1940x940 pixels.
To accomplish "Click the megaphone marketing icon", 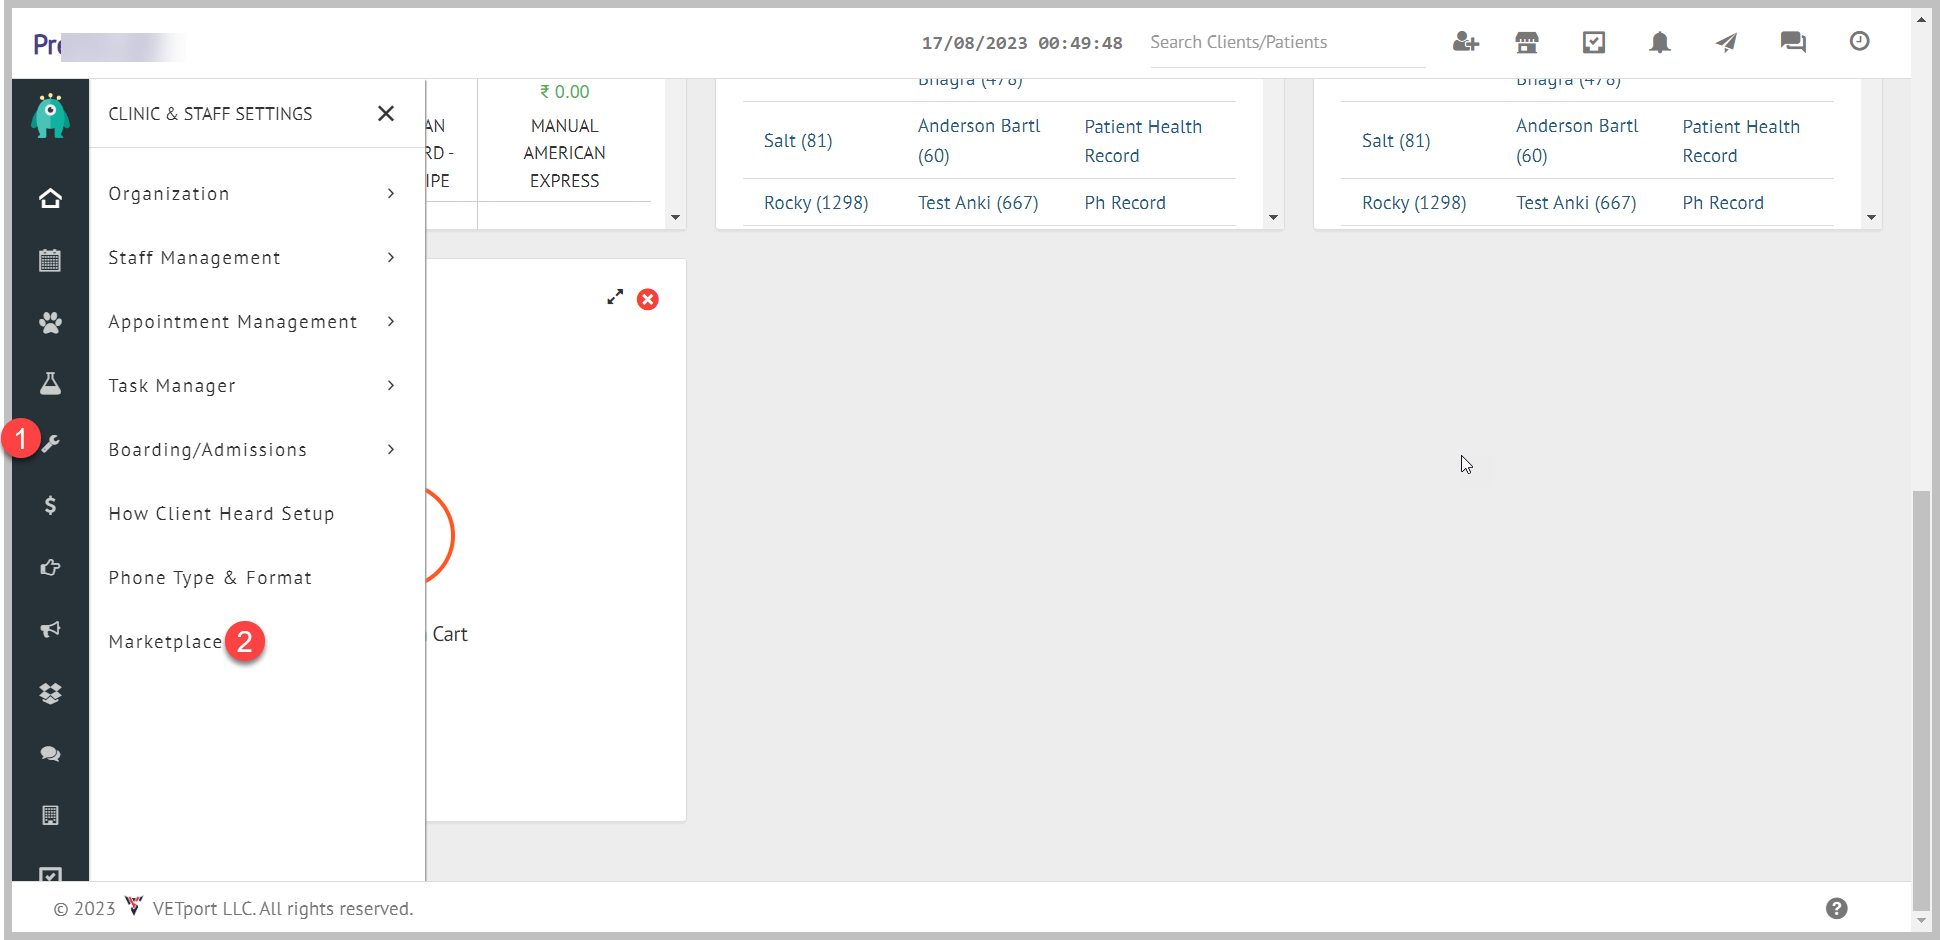I will 50,629.
